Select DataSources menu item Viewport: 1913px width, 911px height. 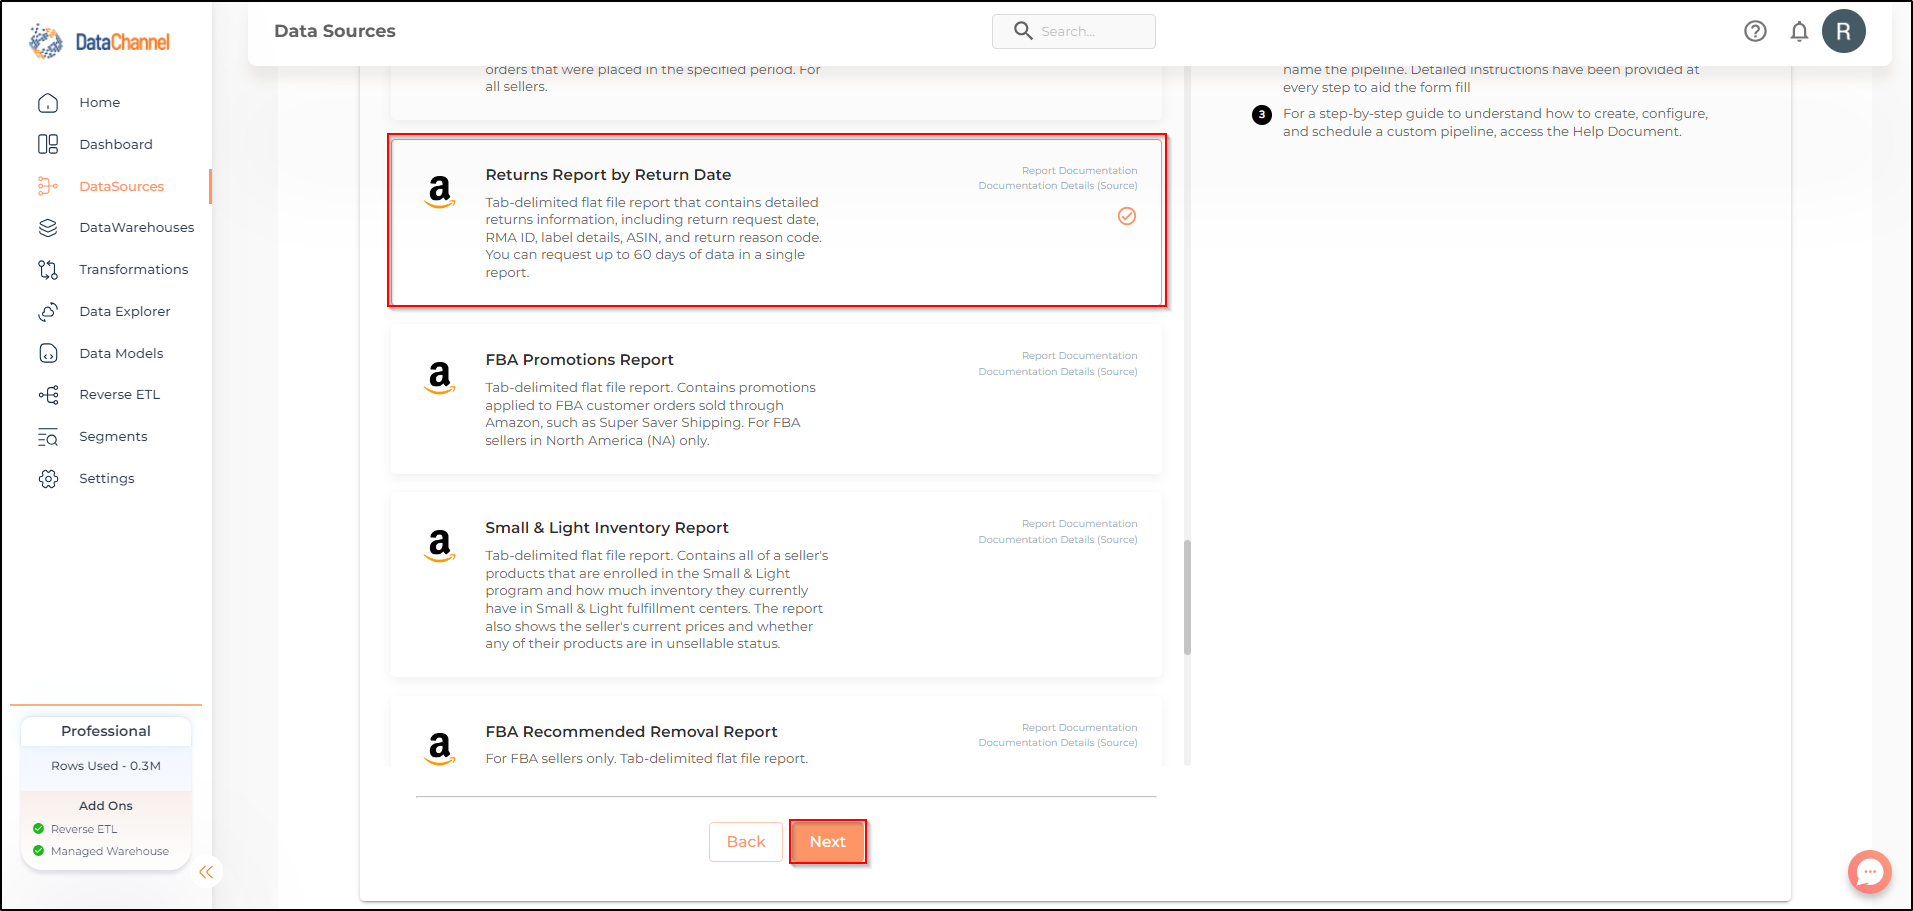coord(122,186)
